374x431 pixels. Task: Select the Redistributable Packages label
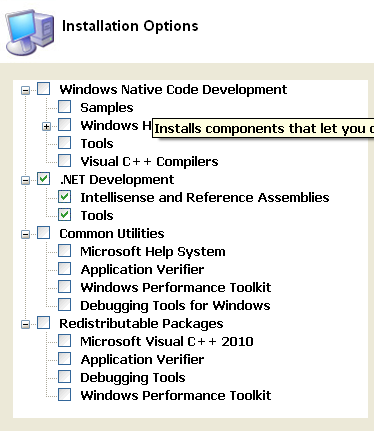click(x=141, y=324)
